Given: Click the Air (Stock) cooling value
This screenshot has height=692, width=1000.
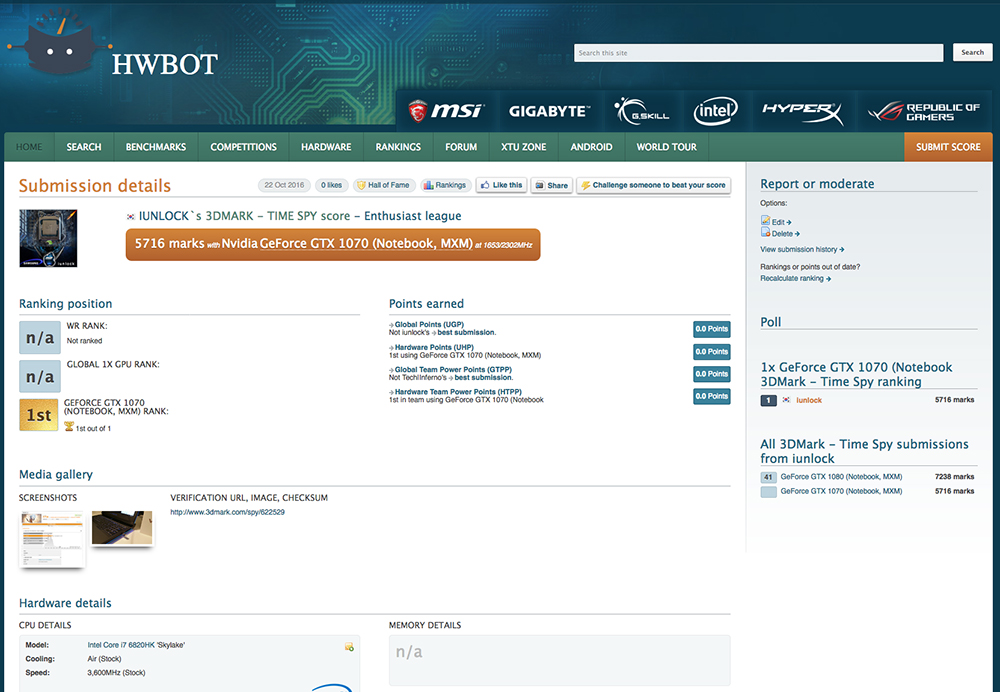Looking at the screenshot, I should click(104, 659).
